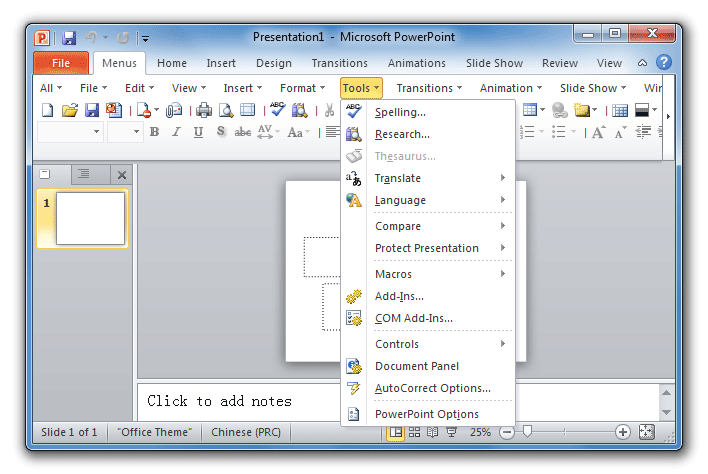Screen dimensions: 708x474
Task: Expand the Macros submenu
Action: click(428, 274)
